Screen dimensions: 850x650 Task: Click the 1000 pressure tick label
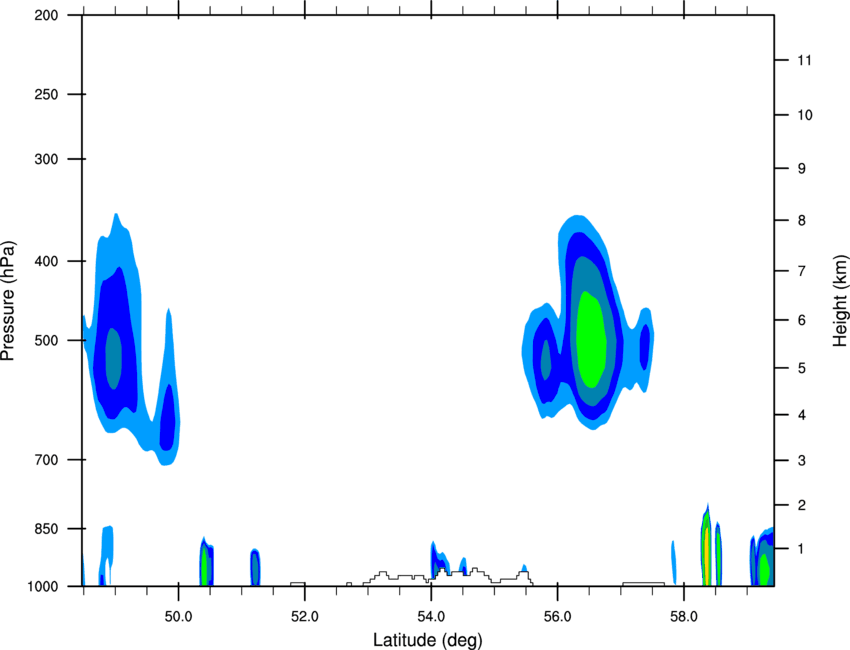(43, 587)
